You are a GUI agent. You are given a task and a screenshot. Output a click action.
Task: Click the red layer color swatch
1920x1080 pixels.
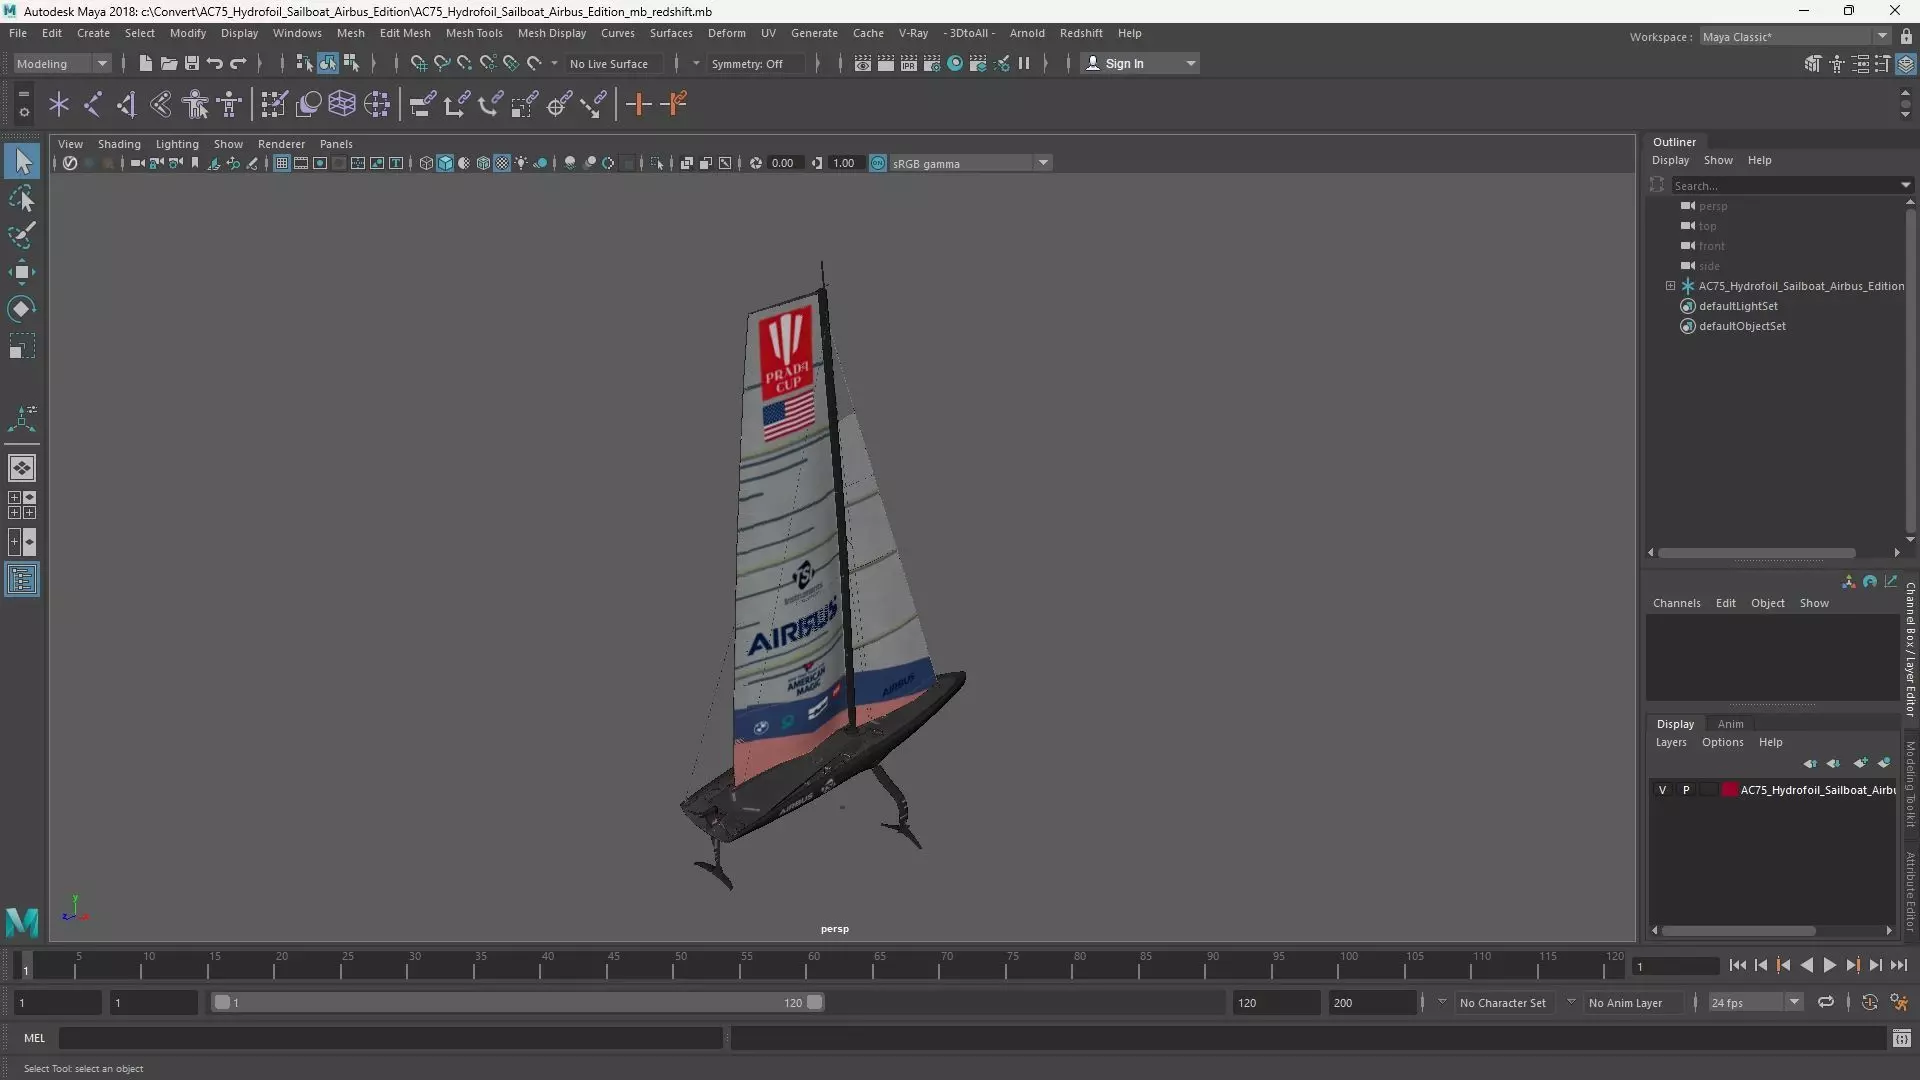(x=1729, y=790)
